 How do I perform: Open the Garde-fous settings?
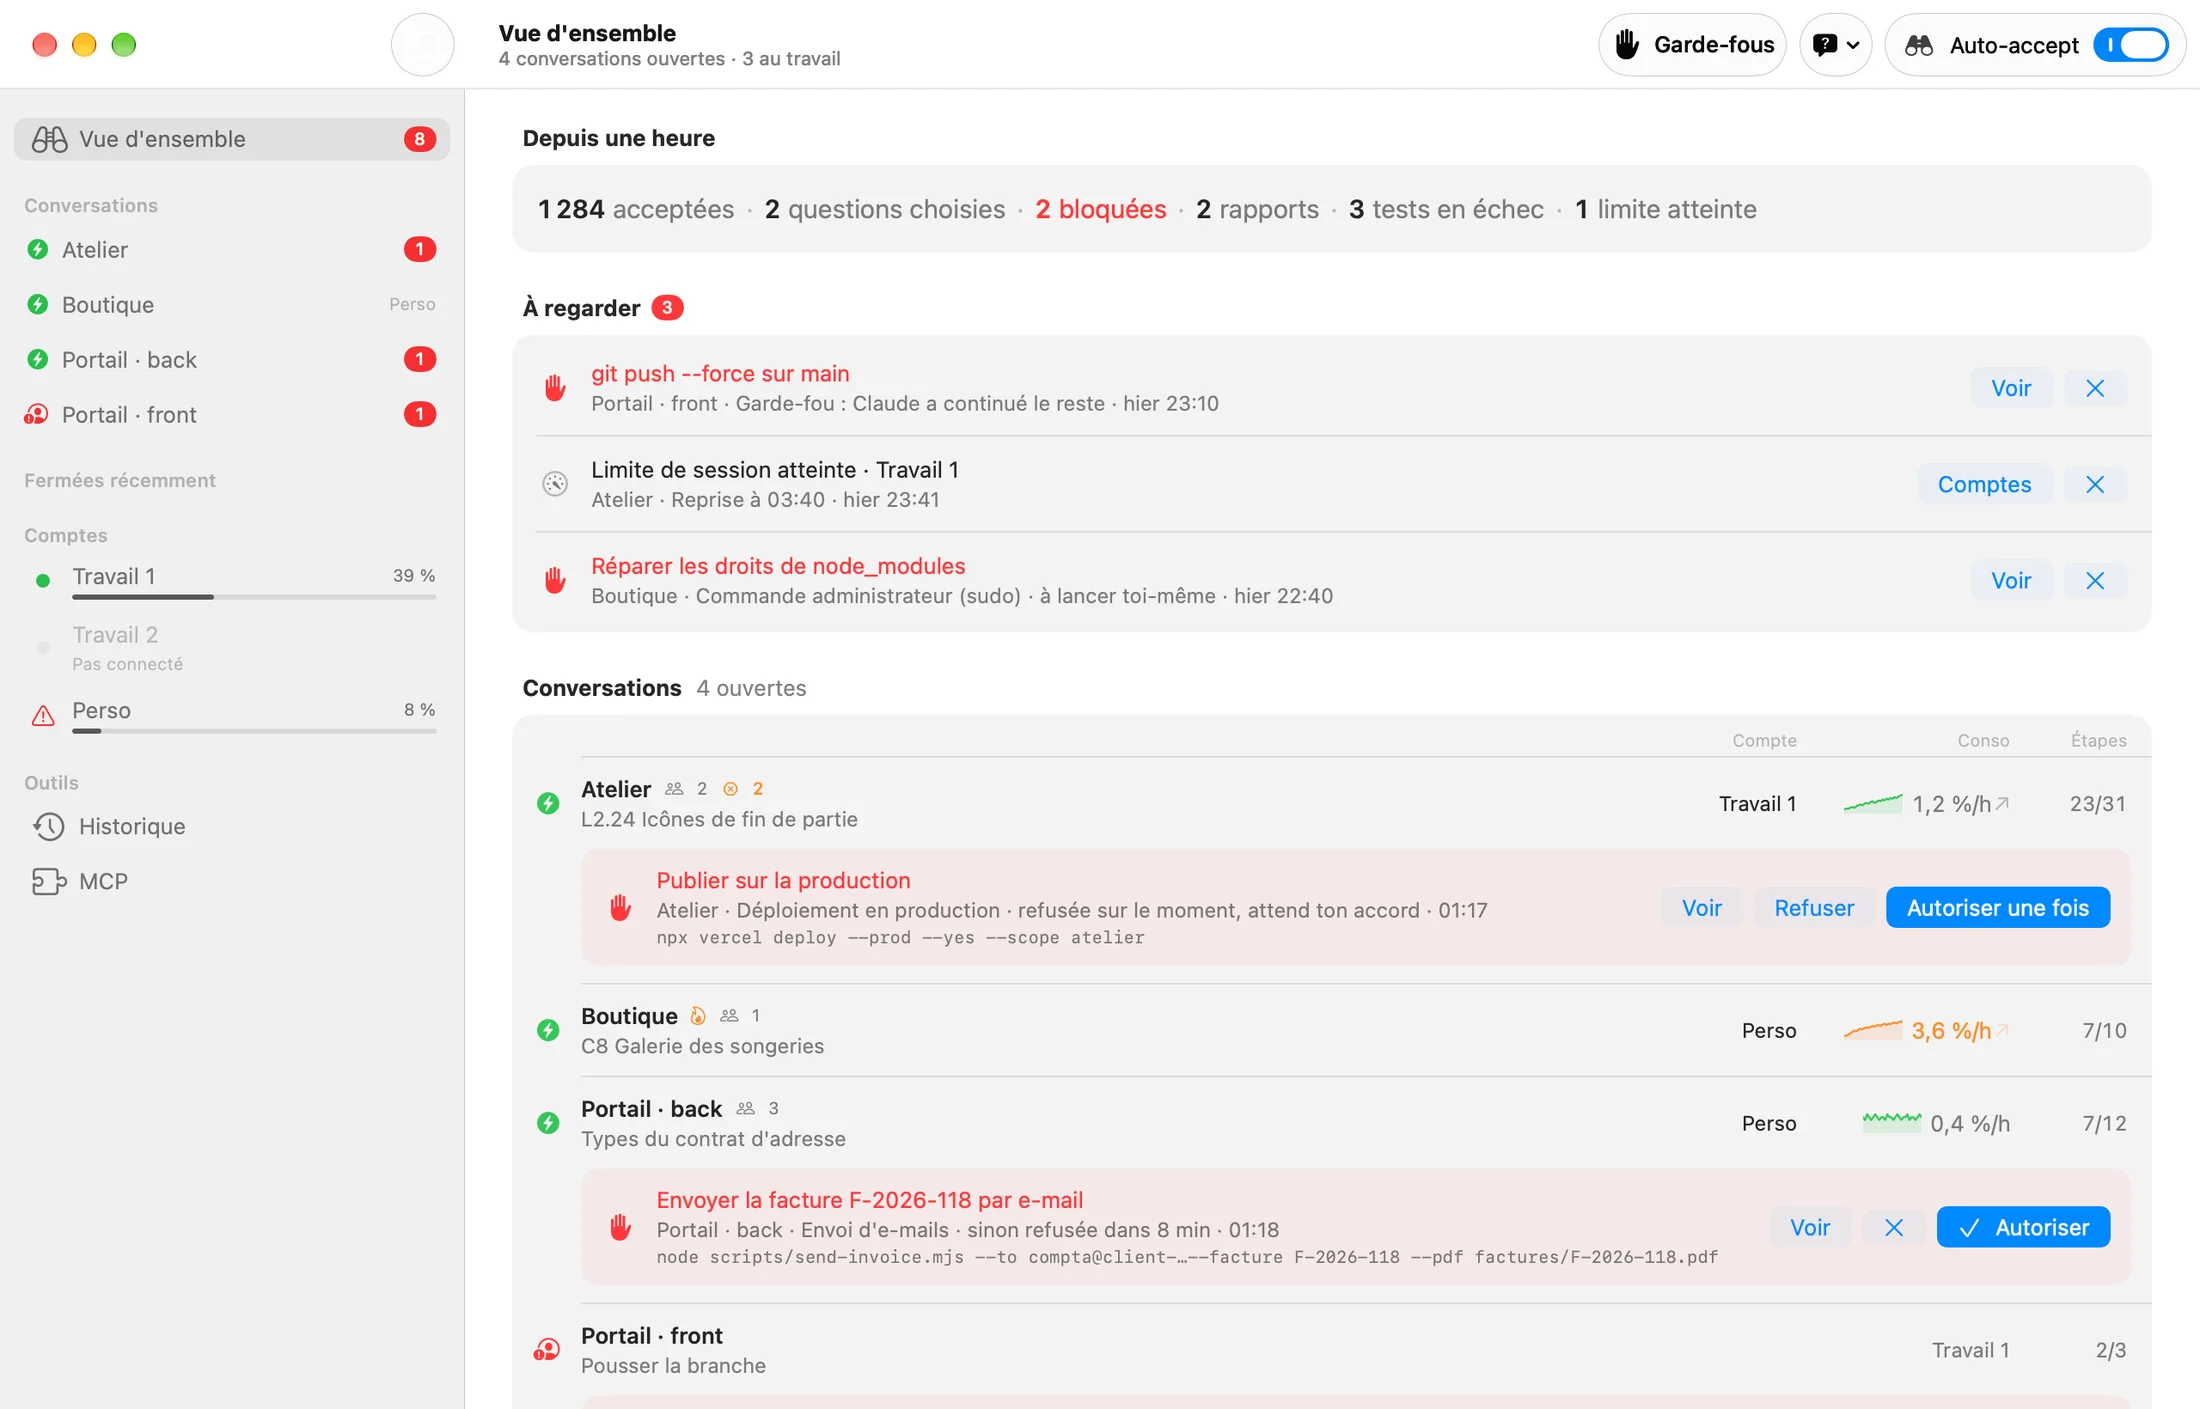1693,45
